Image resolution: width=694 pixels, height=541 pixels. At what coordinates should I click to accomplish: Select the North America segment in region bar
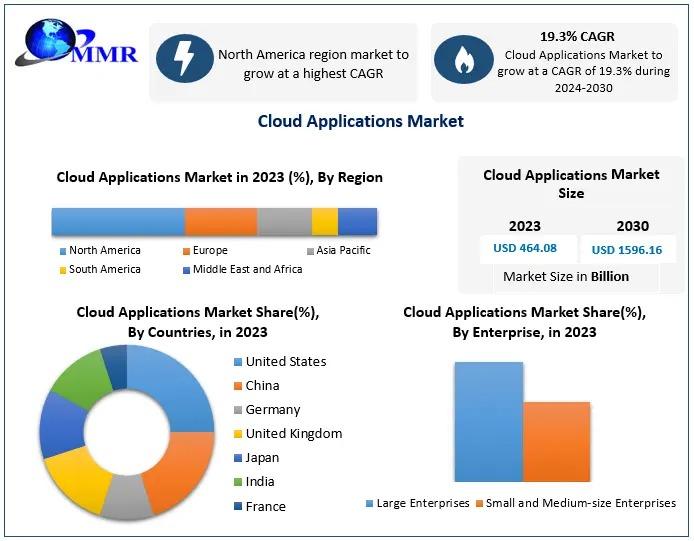pyautogui.click(x=118, y=221)
